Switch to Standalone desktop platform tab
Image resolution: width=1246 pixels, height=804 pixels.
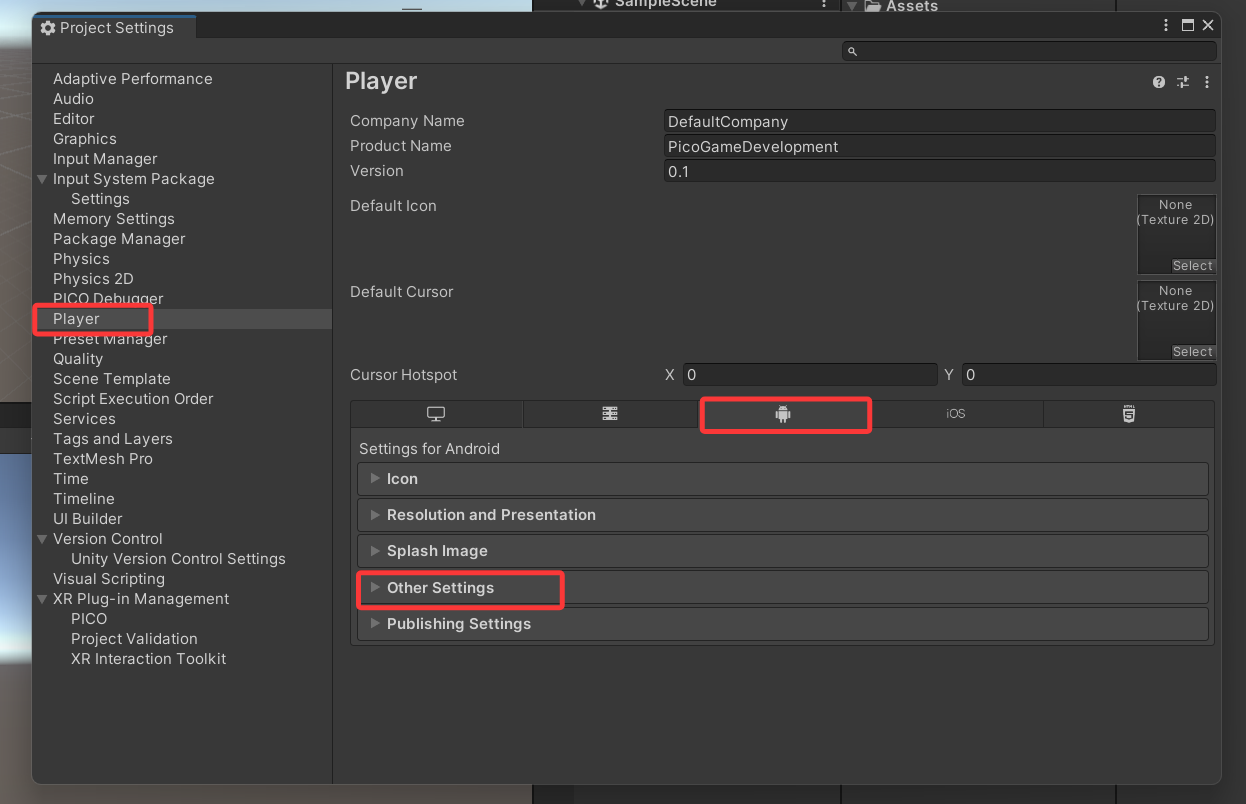pos(436,414)
